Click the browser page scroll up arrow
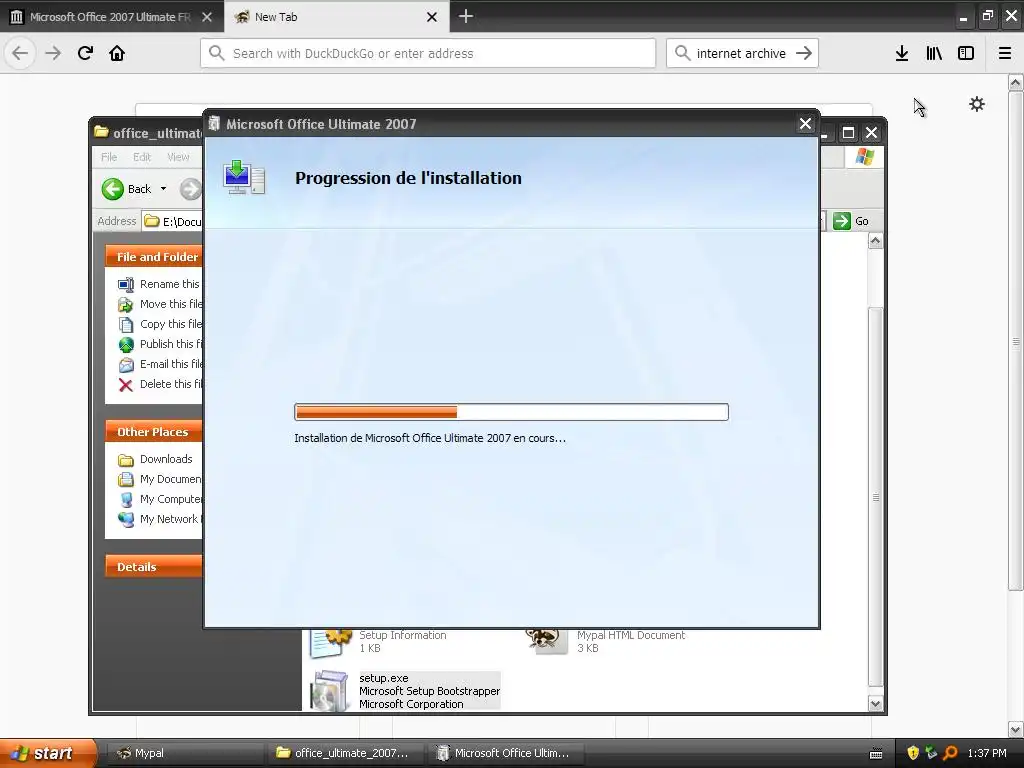Screen dimensions: 1024x768 coord(1016,82)
